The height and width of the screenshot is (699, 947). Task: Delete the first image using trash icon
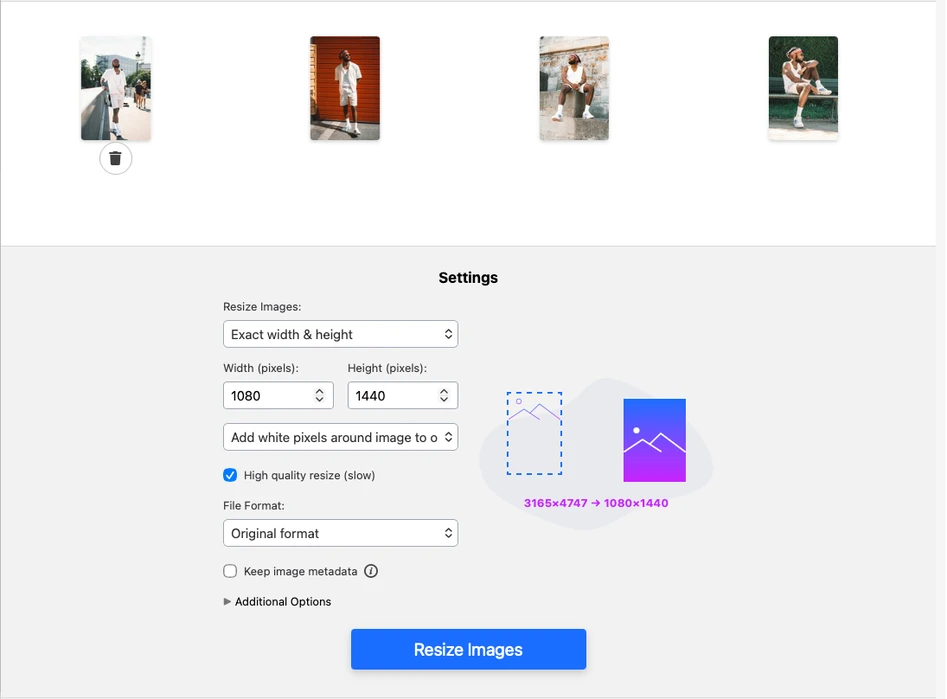point(116,158)
